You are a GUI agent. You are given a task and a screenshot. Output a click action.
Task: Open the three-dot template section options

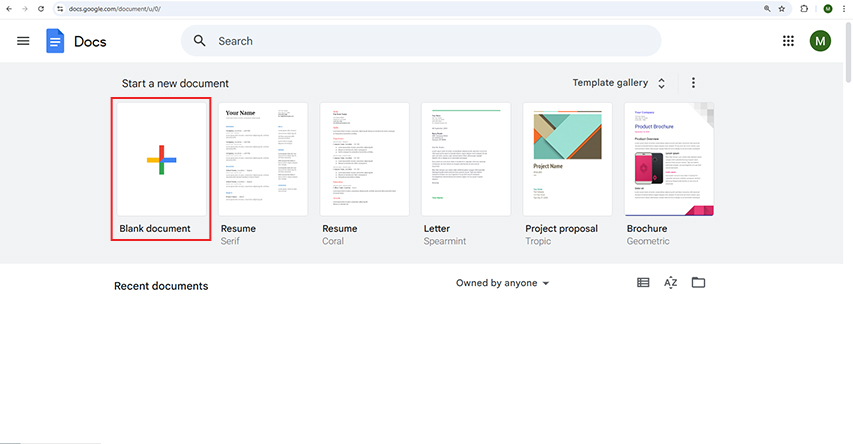click(693, 83)
